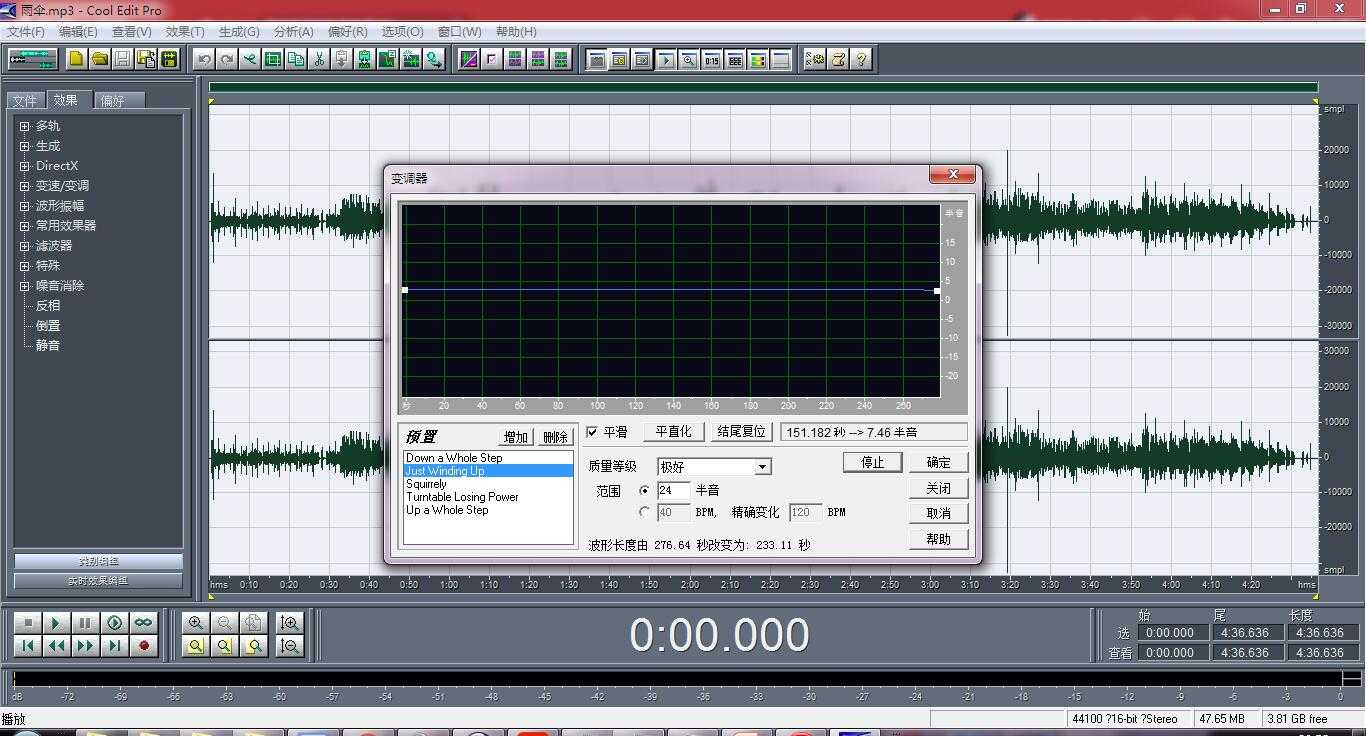The image size is (1366, 736).
Task: Open the 文件(F) menu
Action: (26, 32)
